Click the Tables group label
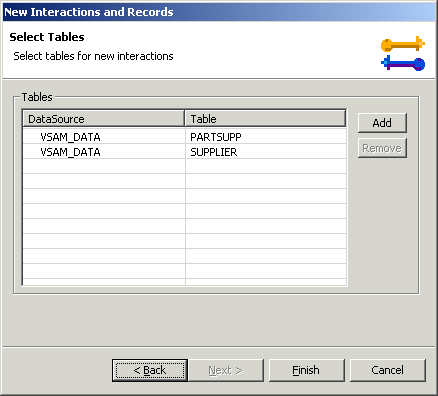438x396 pixels. point(37,97)
